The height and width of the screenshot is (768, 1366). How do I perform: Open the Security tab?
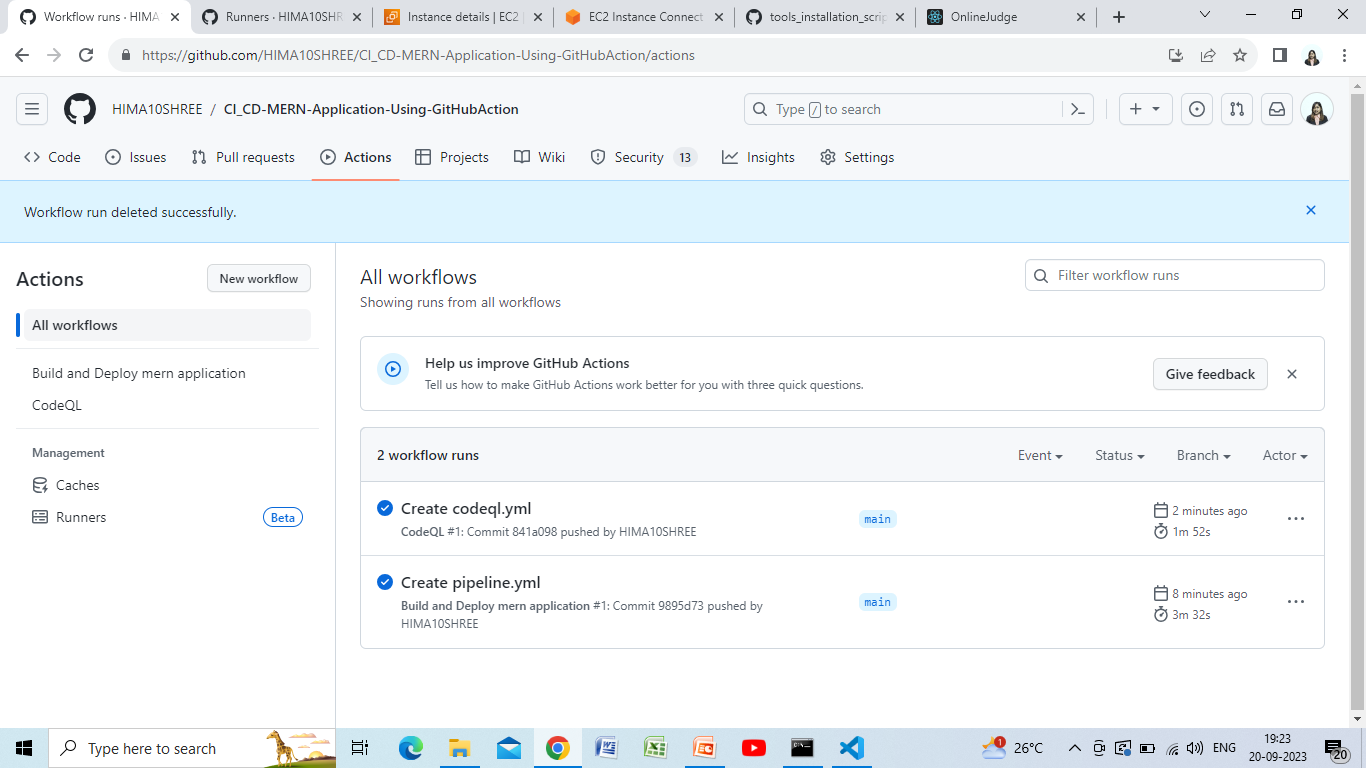(643, 157)
